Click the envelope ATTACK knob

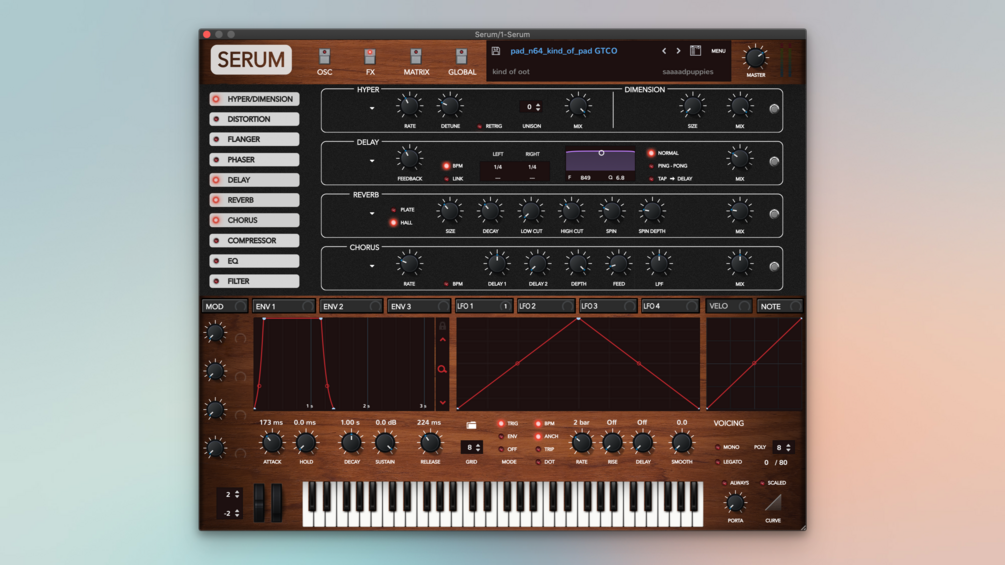point(272,442)
